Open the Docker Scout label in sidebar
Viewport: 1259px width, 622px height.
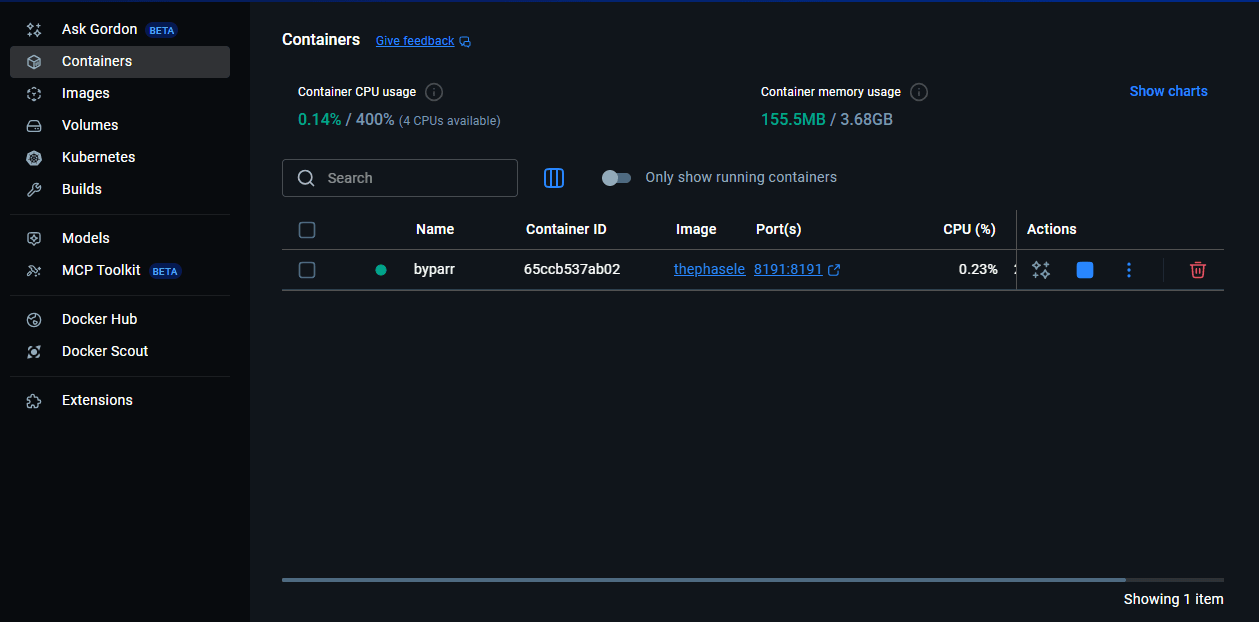[x=105, y=351]
